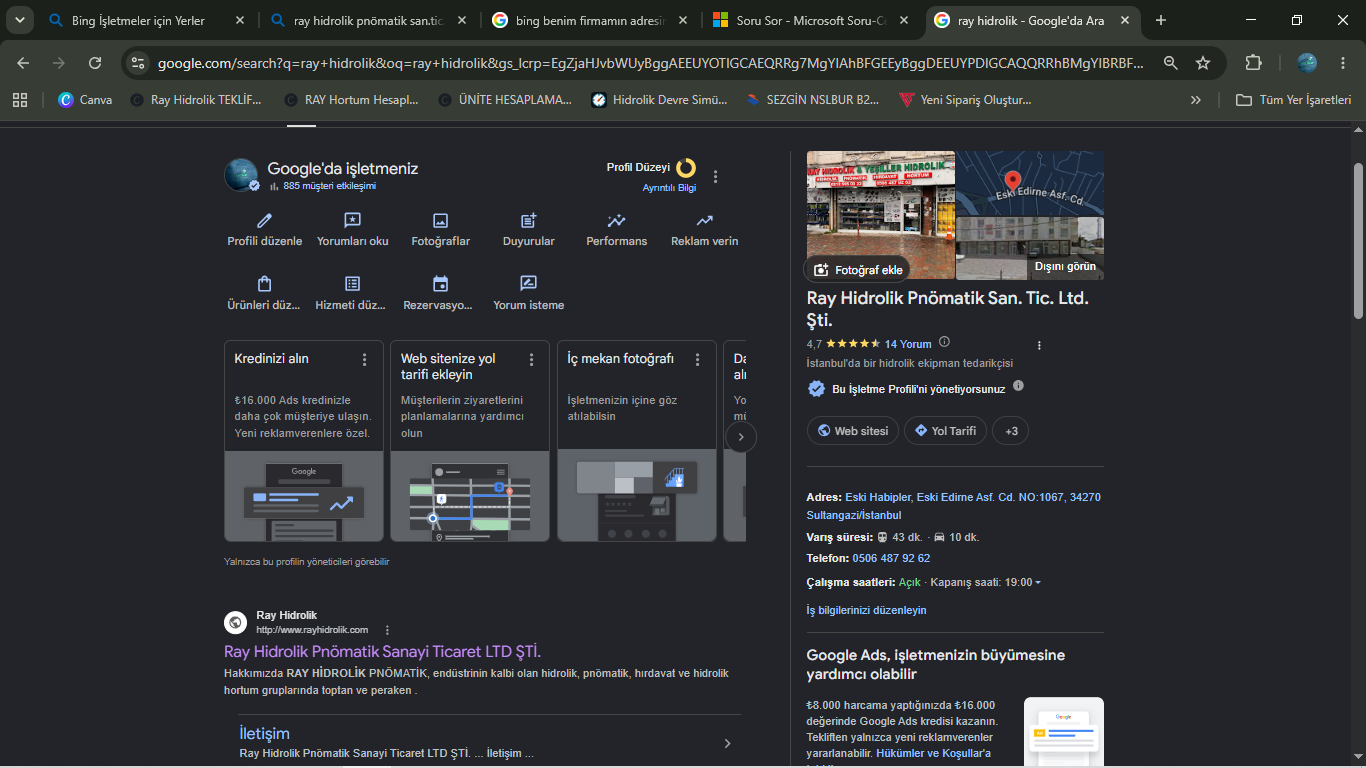
Task: Click the Fotoğraf ekle button
Action: pyautogui.click(x=859, y=270)
